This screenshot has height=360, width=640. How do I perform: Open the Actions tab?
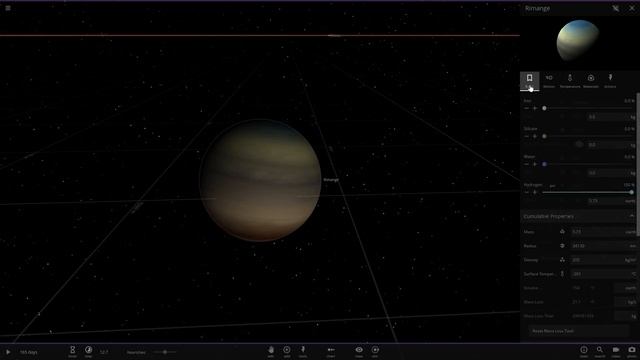click(x=610, y=80)
